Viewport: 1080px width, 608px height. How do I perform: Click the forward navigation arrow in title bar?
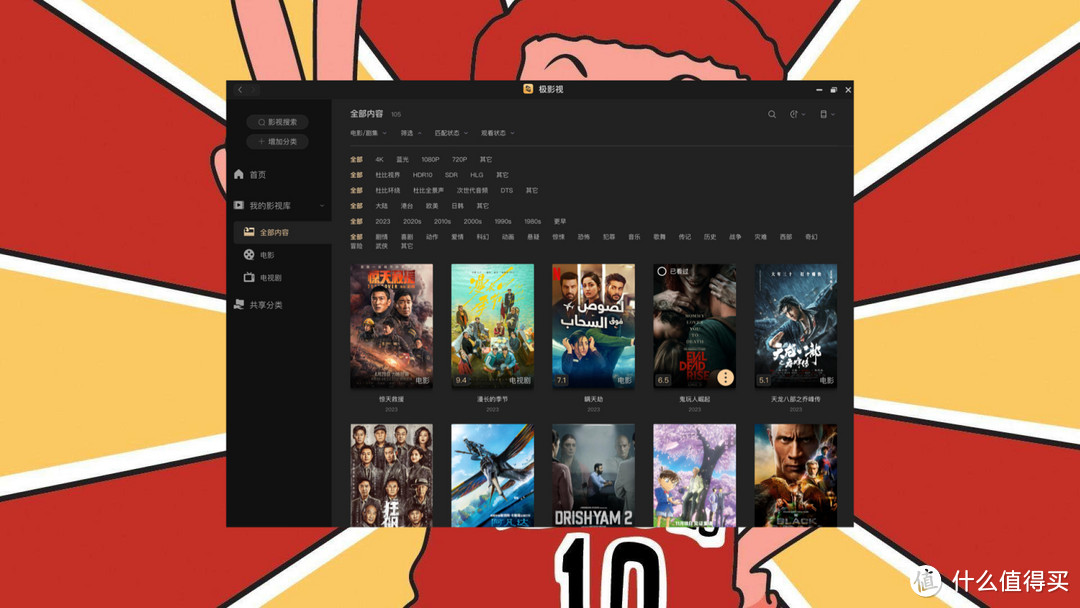pos(253,90)
